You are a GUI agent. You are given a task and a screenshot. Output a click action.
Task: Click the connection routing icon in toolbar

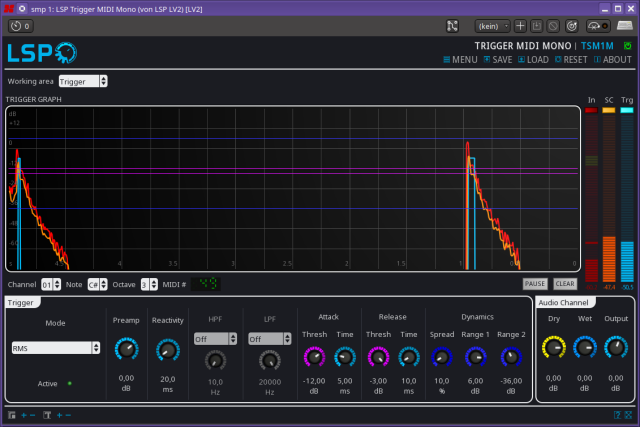pos(452,25)
